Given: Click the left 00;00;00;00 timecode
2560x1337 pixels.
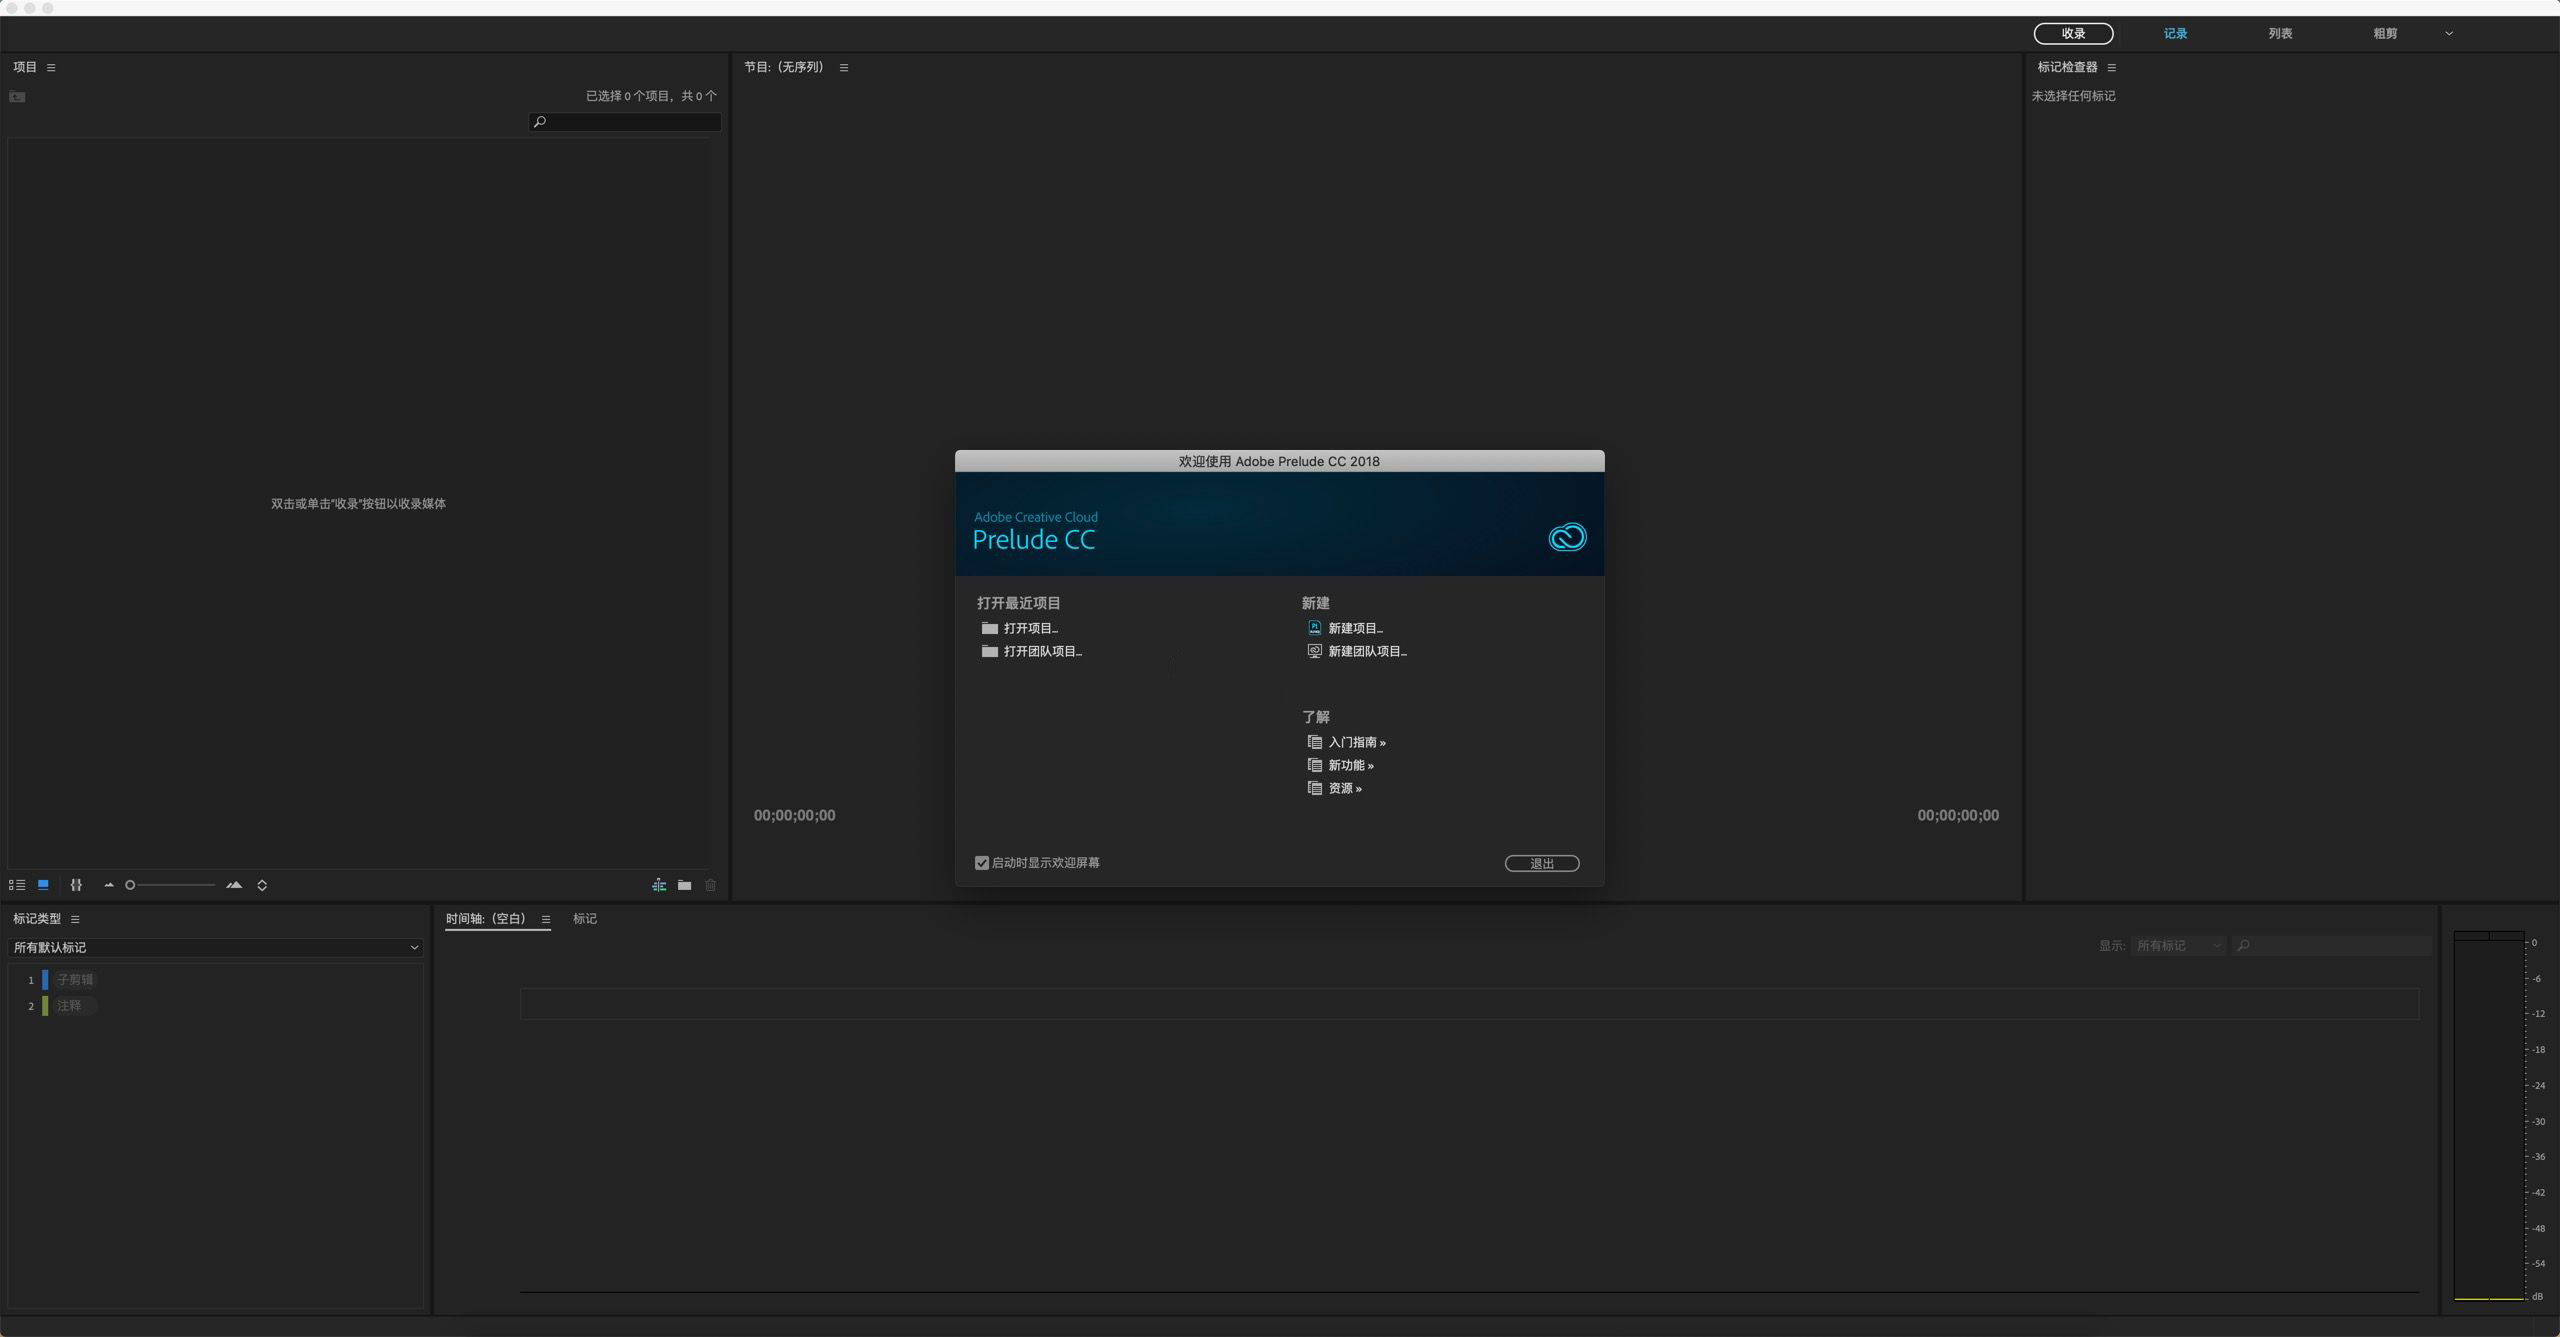Looking at the screenshot, I should (x=794, y=816).
